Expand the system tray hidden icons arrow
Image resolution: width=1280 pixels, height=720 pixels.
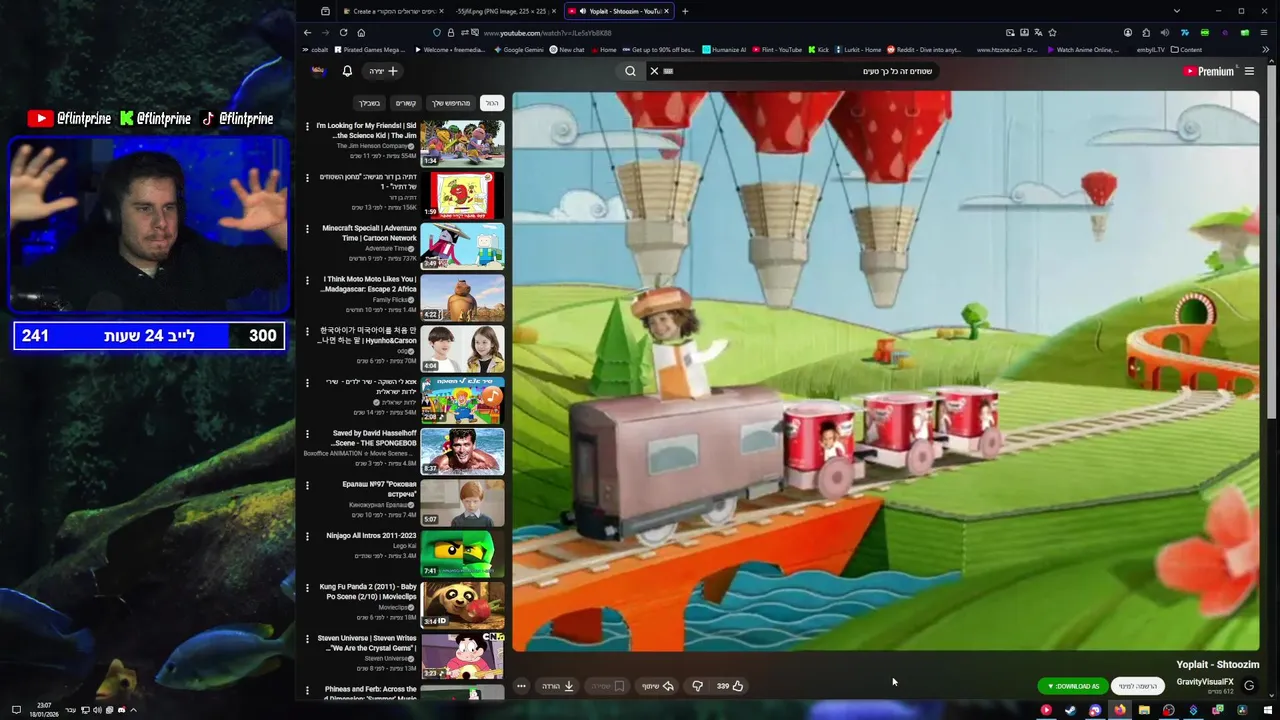(x=133, y=710)
